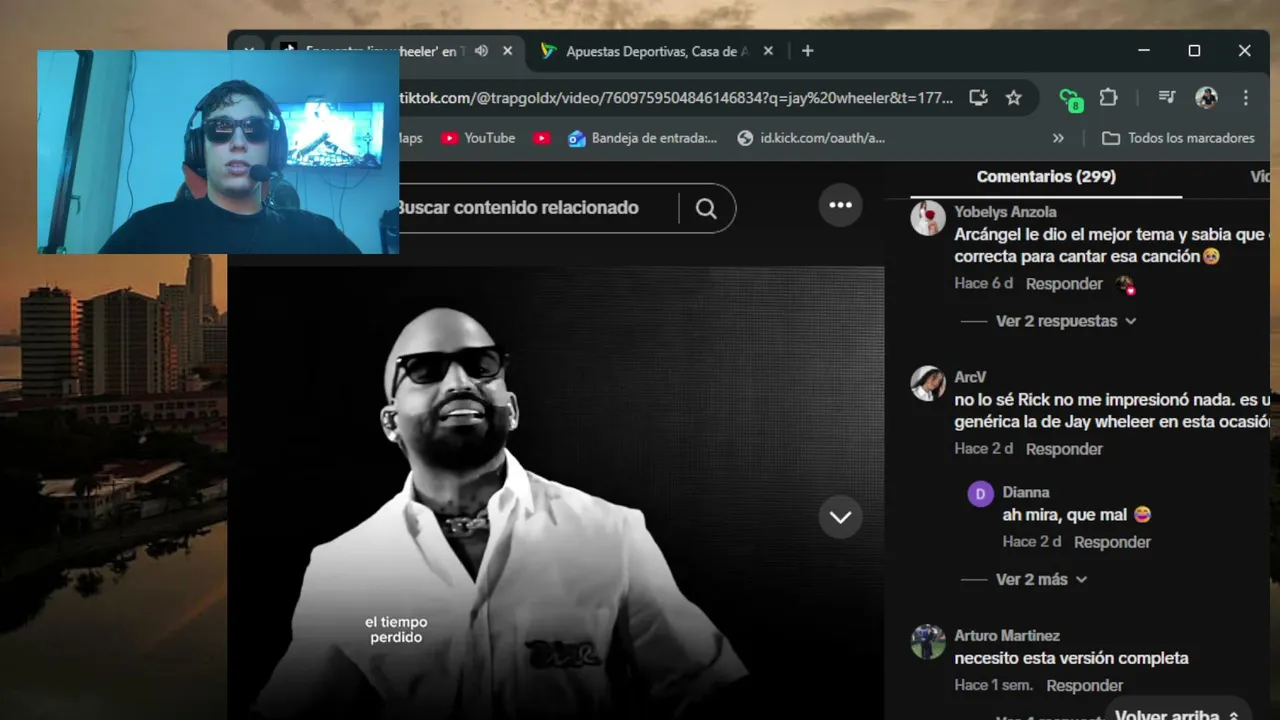
Task: Open Arturo Martinez's profile picture
Action: tap(928, 642)
